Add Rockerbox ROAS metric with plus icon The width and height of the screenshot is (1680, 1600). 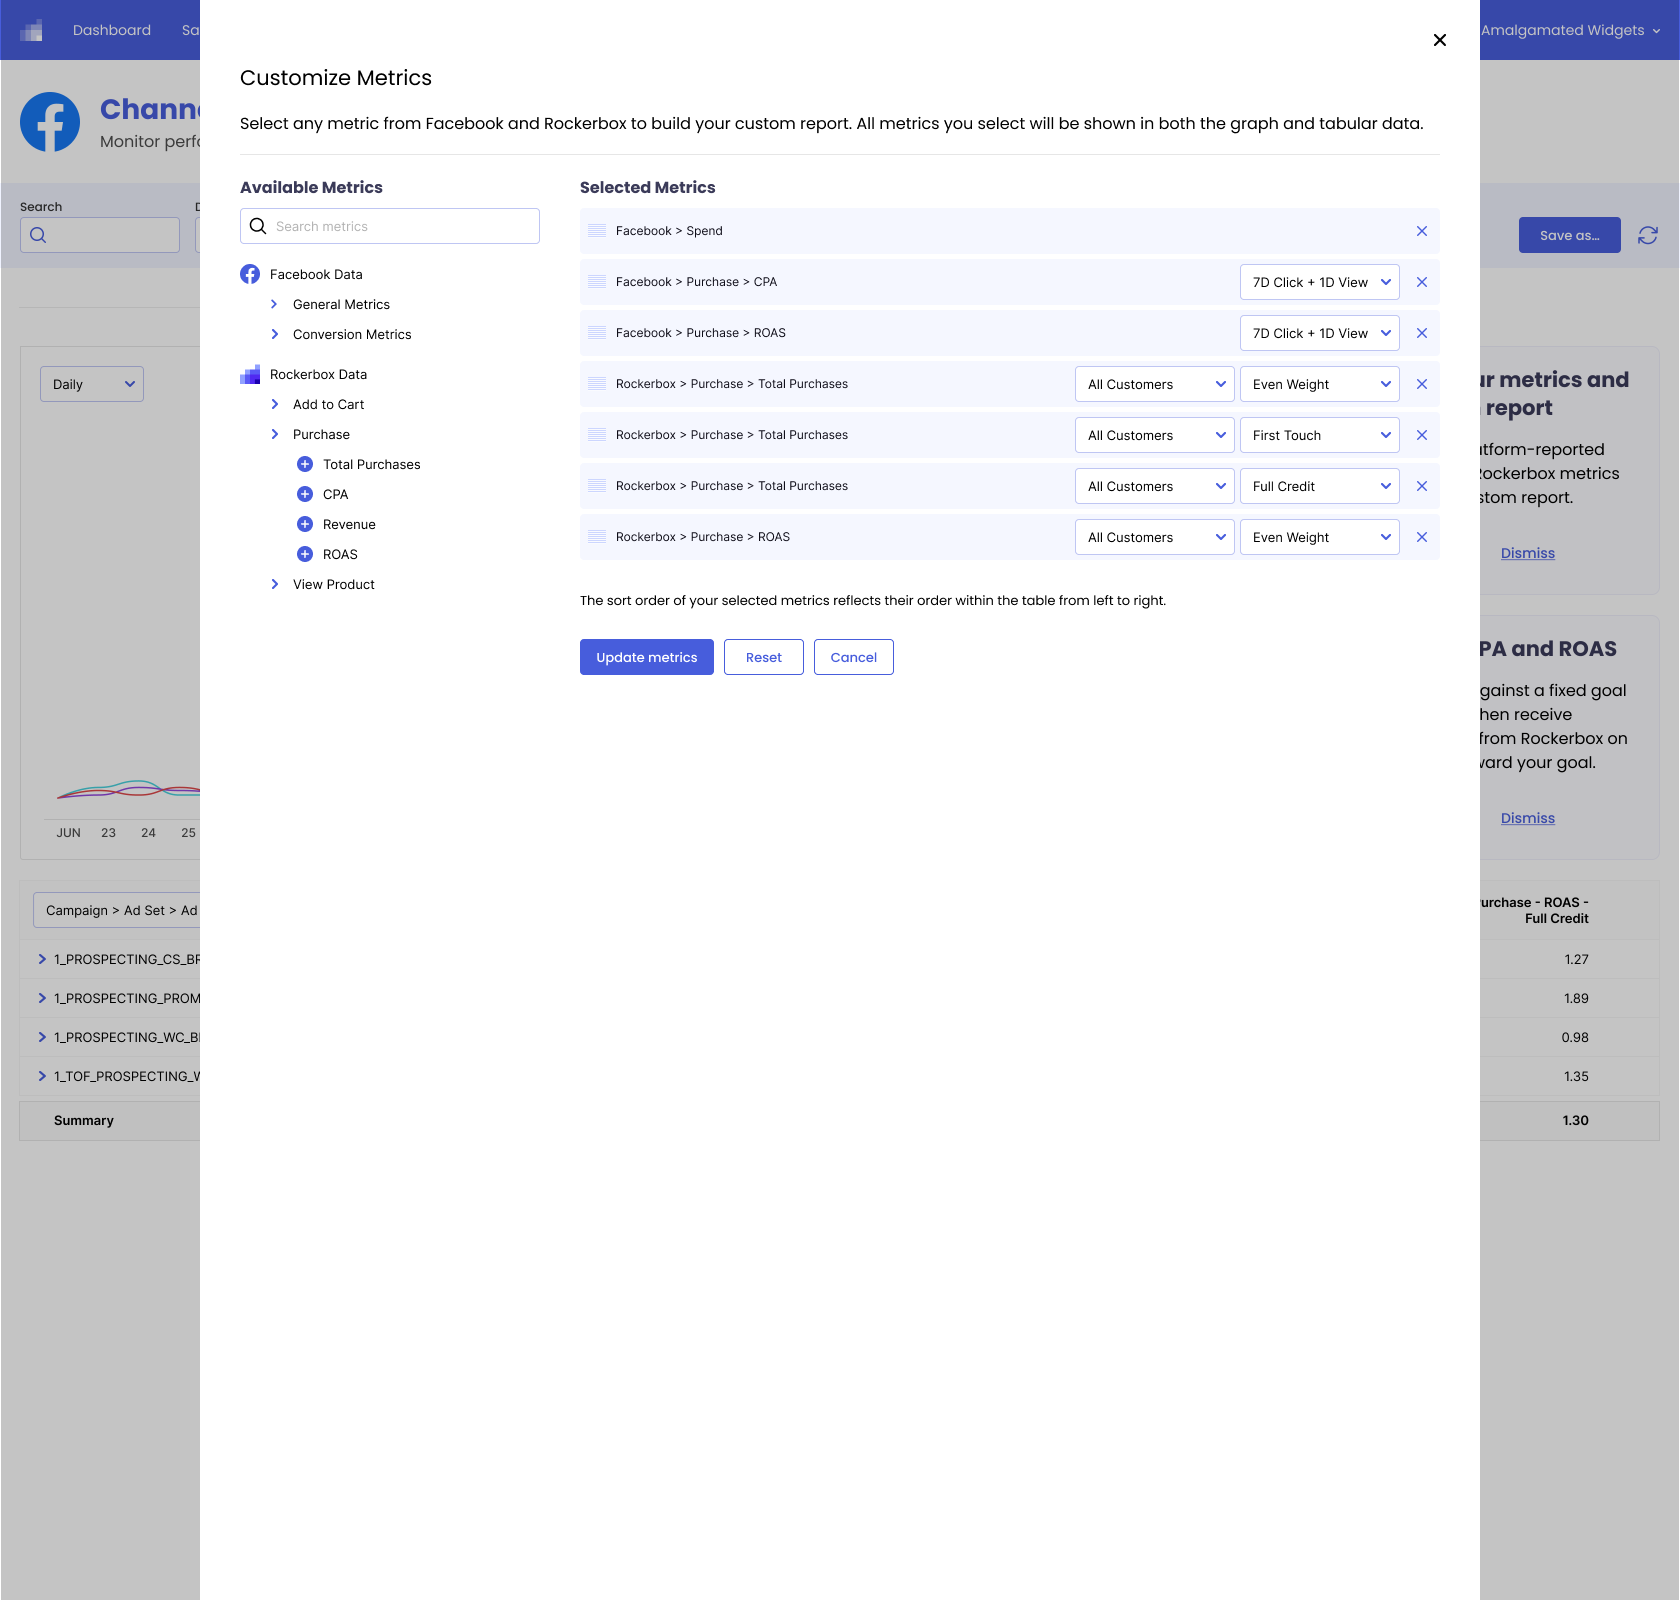click(305, 554)
